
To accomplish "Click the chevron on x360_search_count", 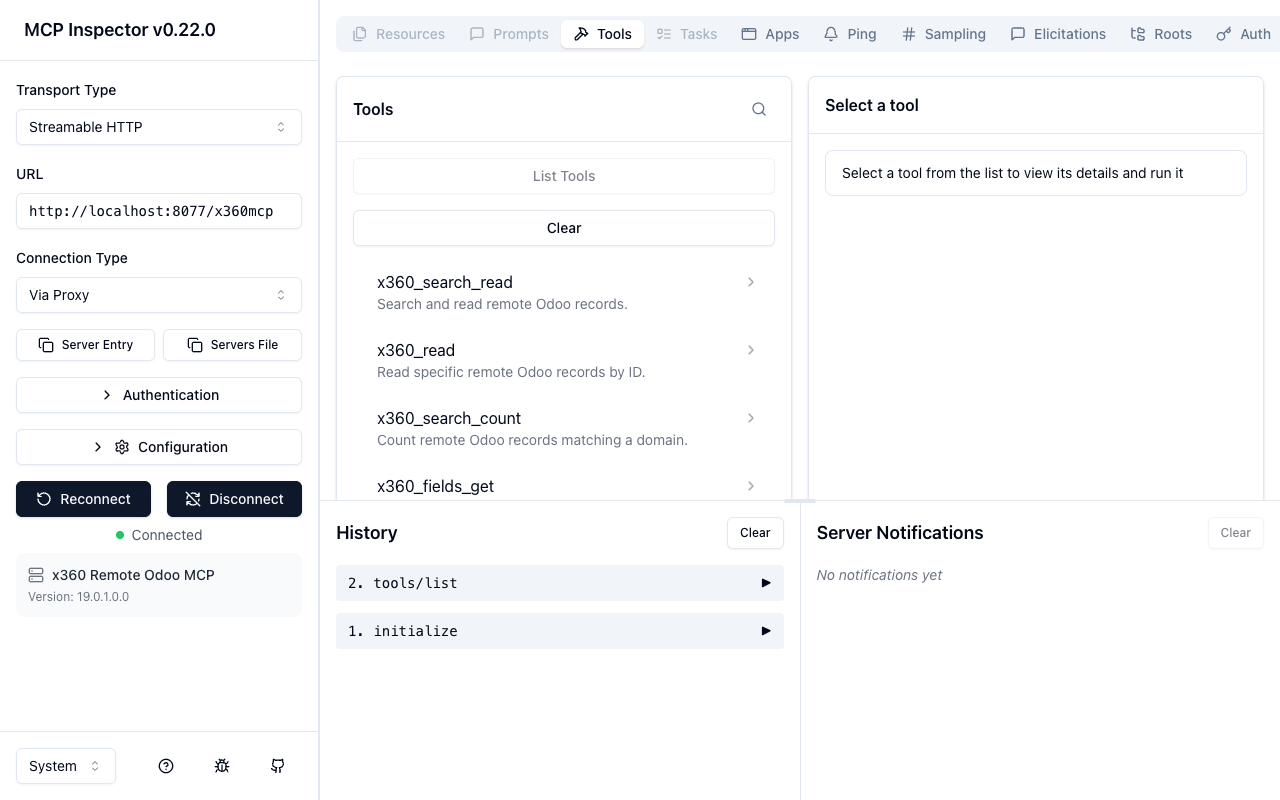I will (x=751, y=418).
